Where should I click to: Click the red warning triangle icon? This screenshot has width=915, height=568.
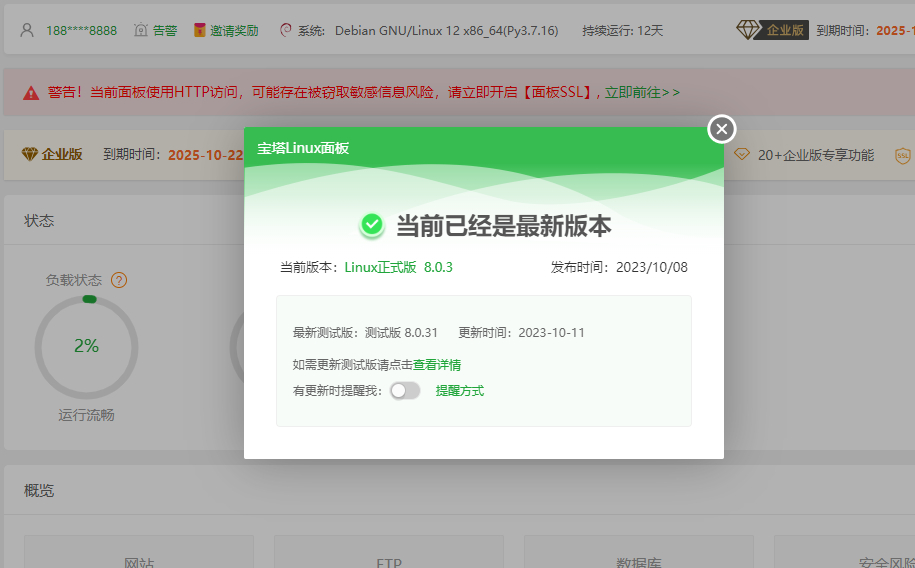pos(30,92)
